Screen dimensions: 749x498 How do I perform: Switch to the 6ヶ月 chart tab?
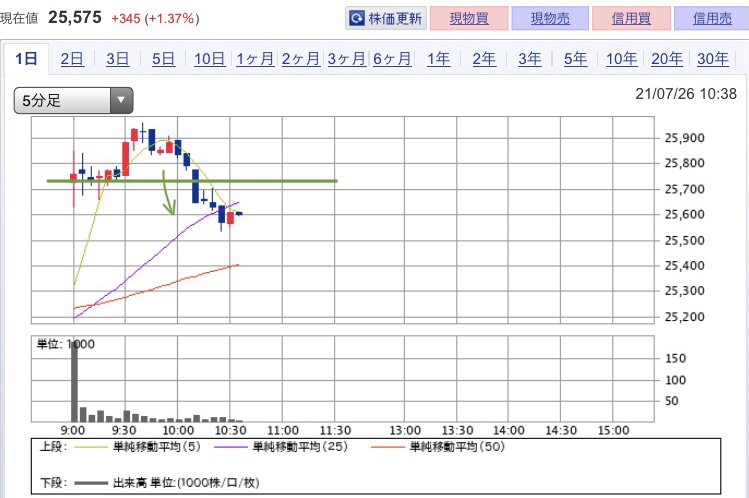[x=392, y=59]
